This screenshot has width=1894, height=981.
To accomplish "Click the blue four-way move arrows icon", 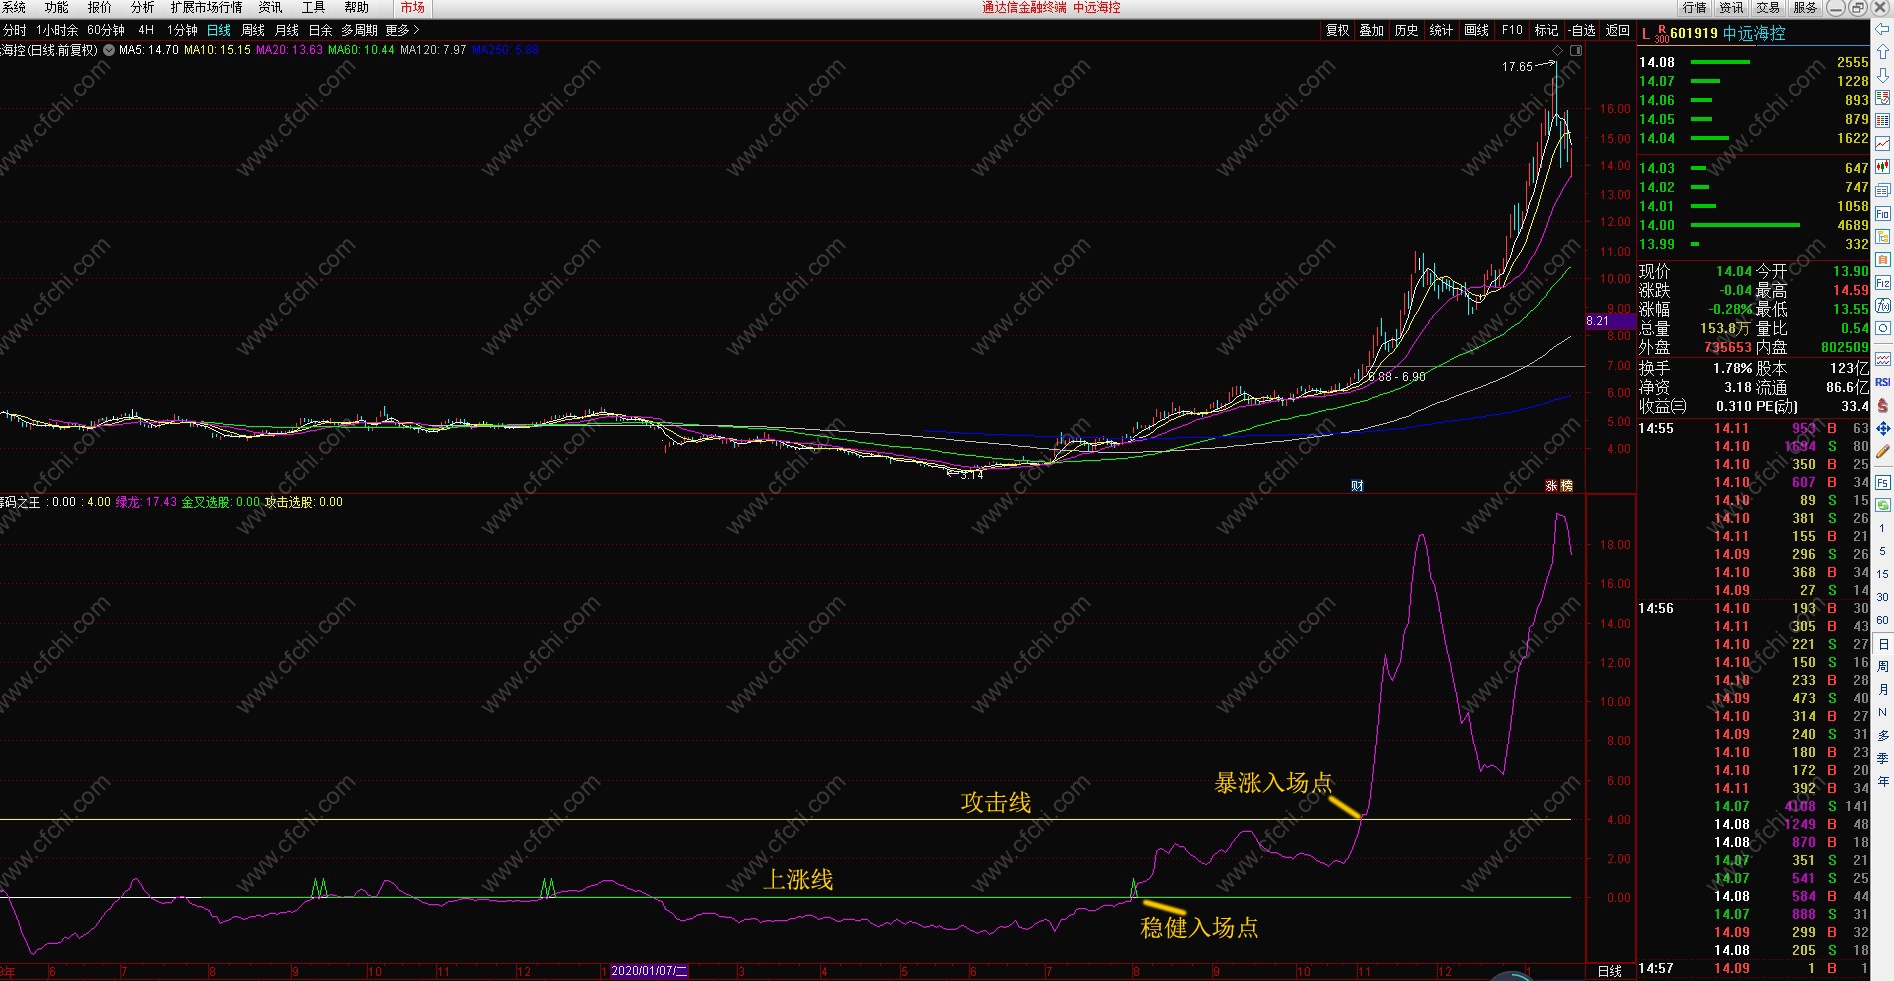I will [x=1882, y=428].
